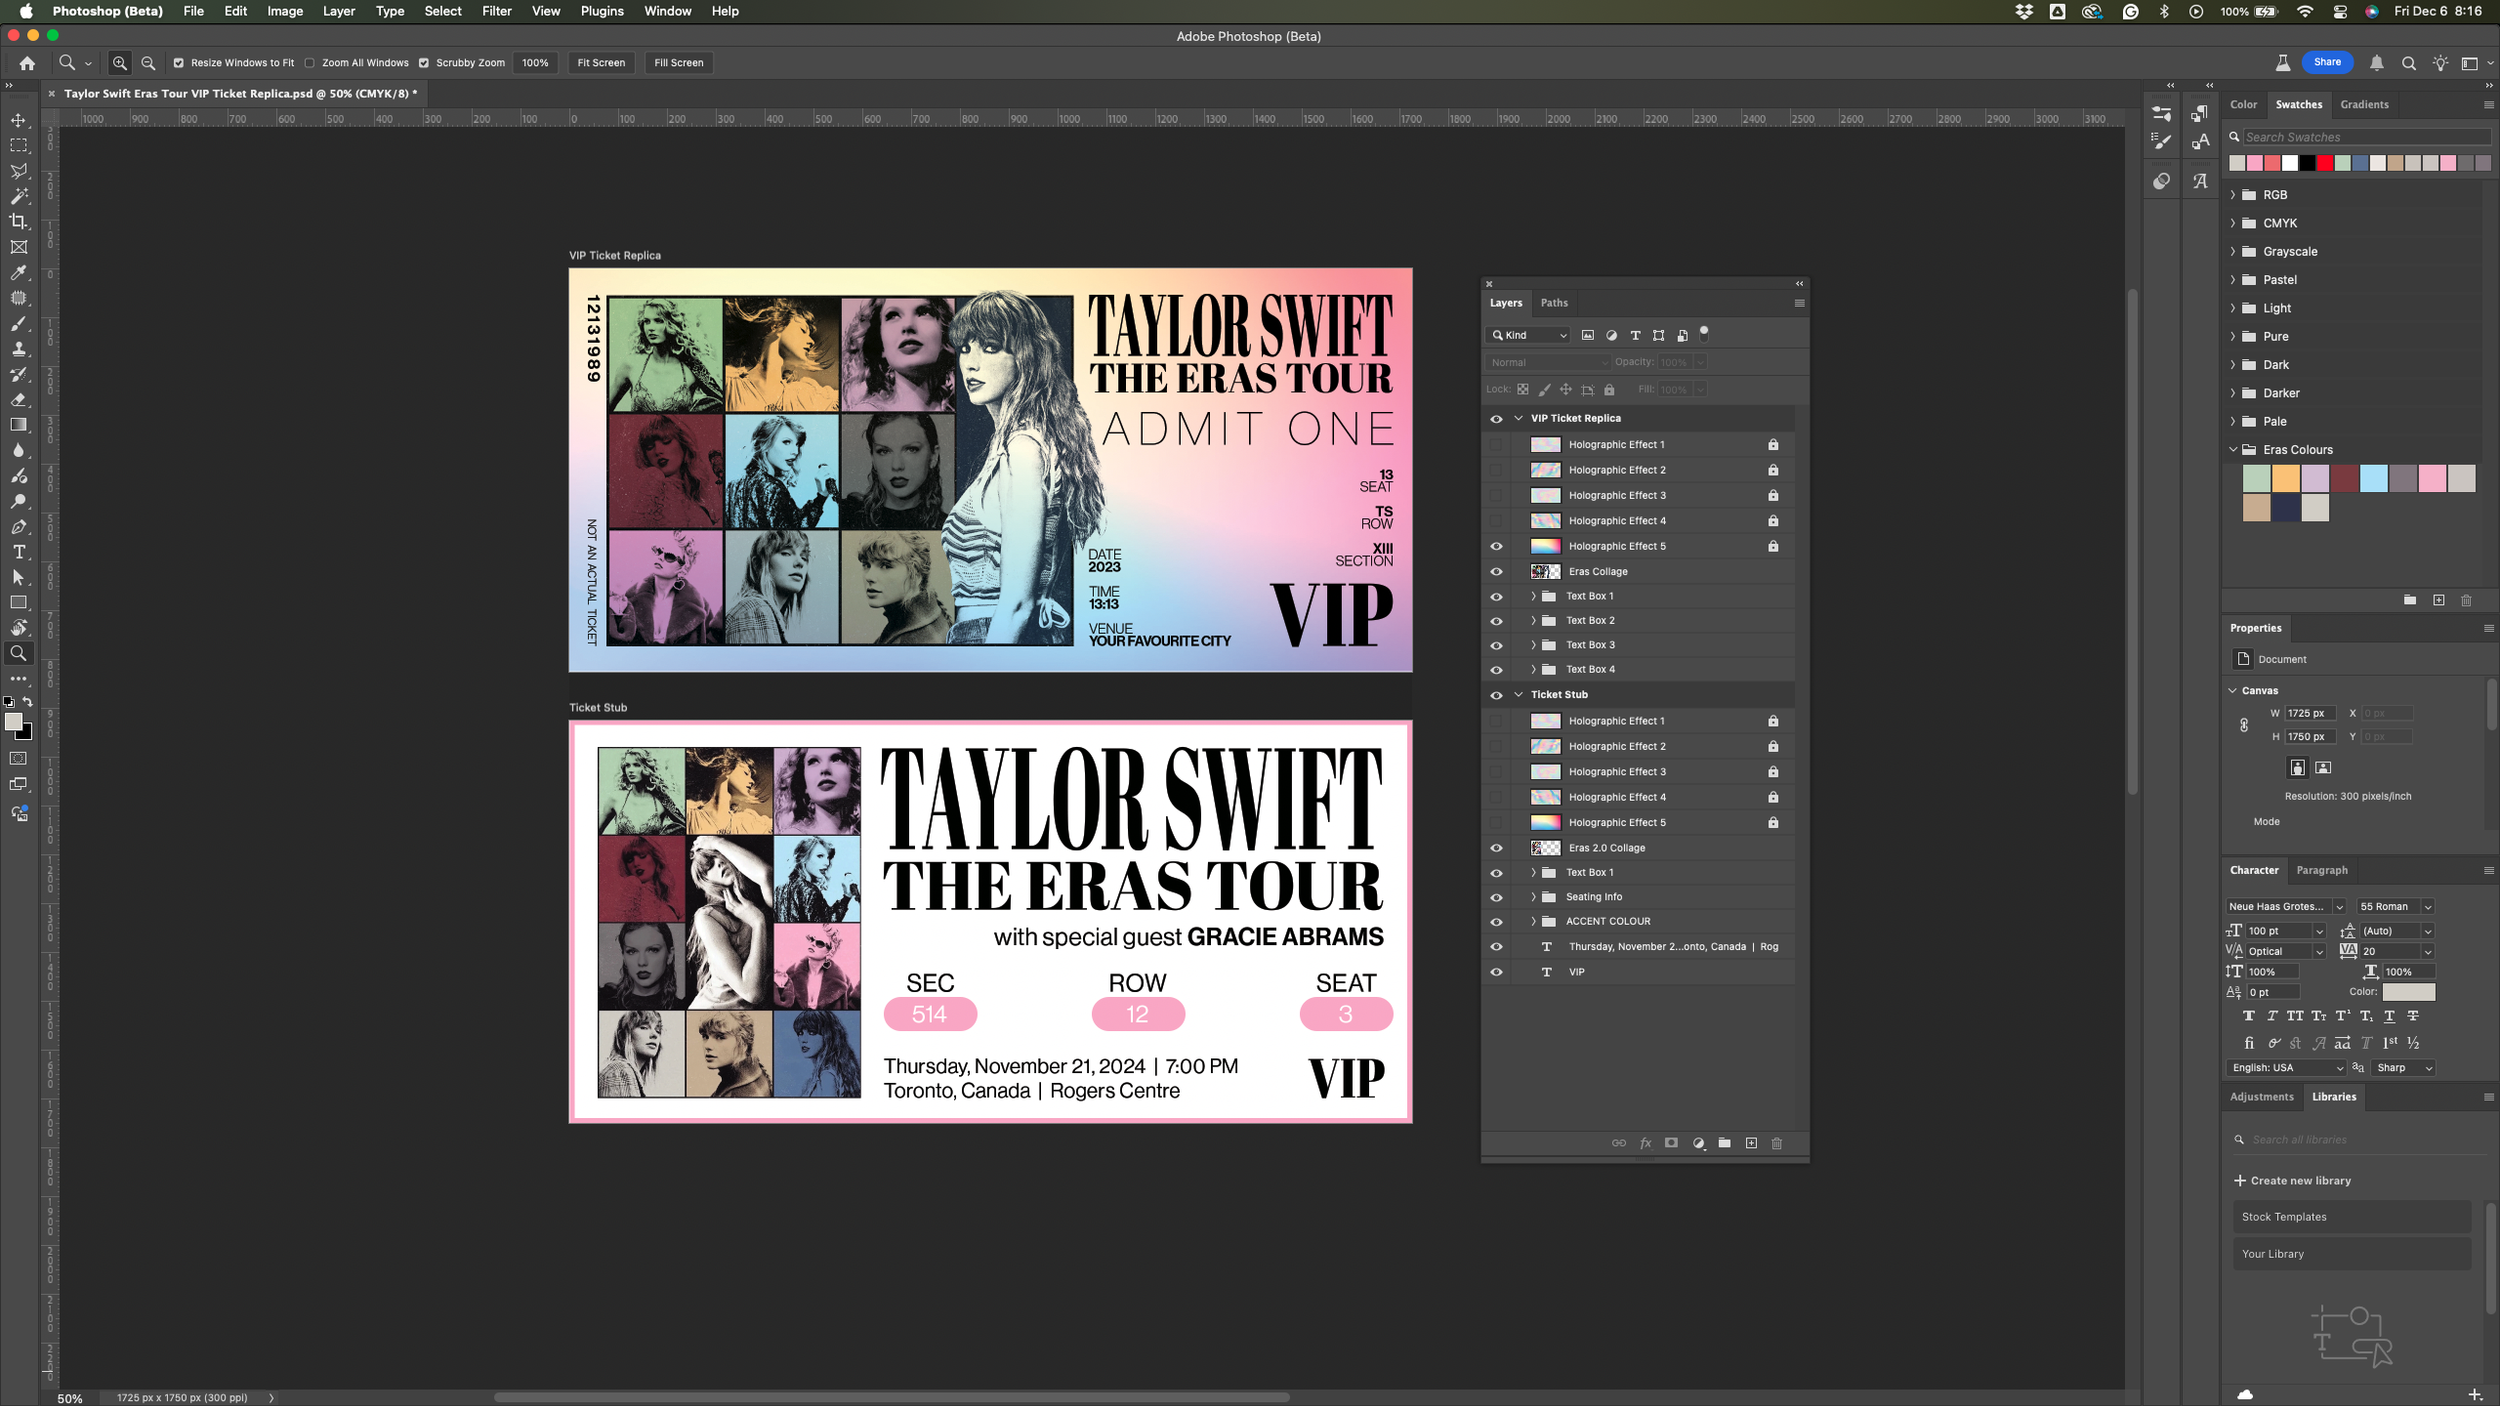2500x1406 pixels.
Task: Select the Move tool
Action: (x=18, y=120)
